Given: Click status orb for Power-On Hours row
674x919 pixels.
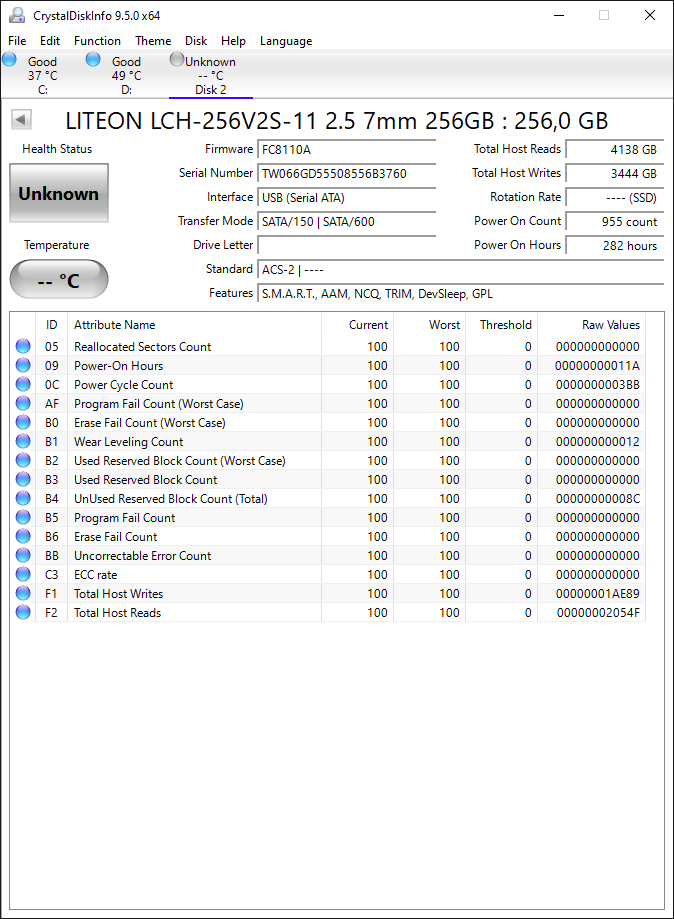Looking at the screenshot, I should click(23, 365).
